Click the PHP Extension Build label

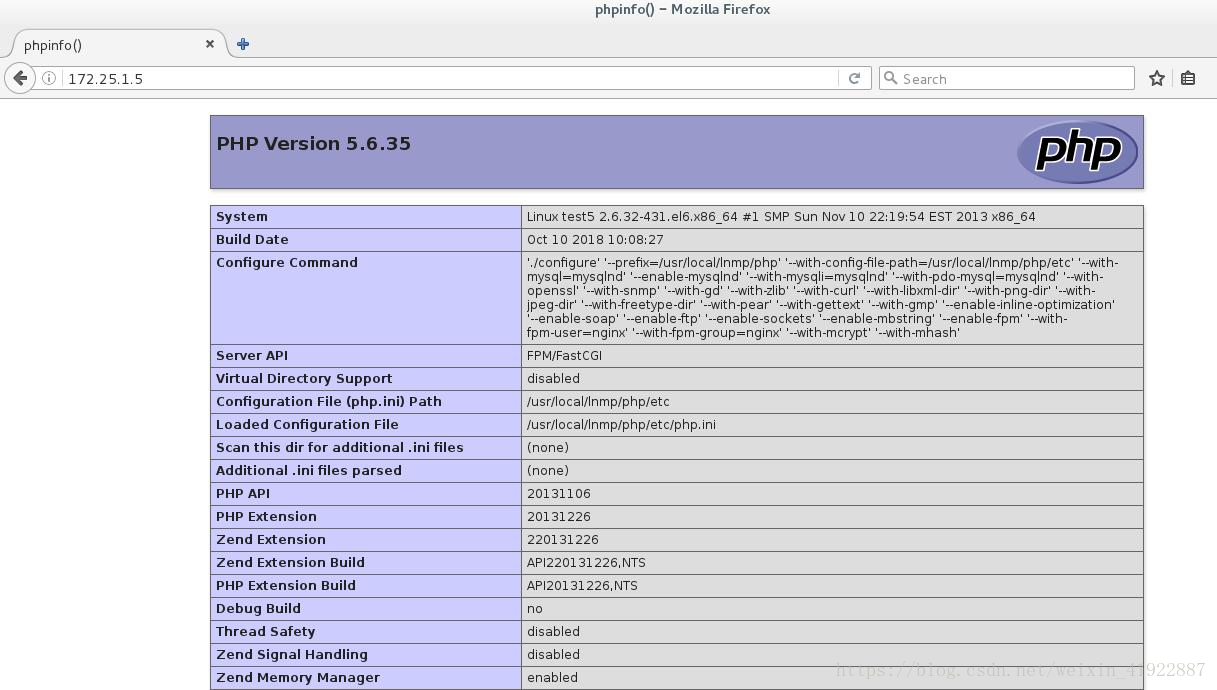pyautogui.click(x=286, y=585)
